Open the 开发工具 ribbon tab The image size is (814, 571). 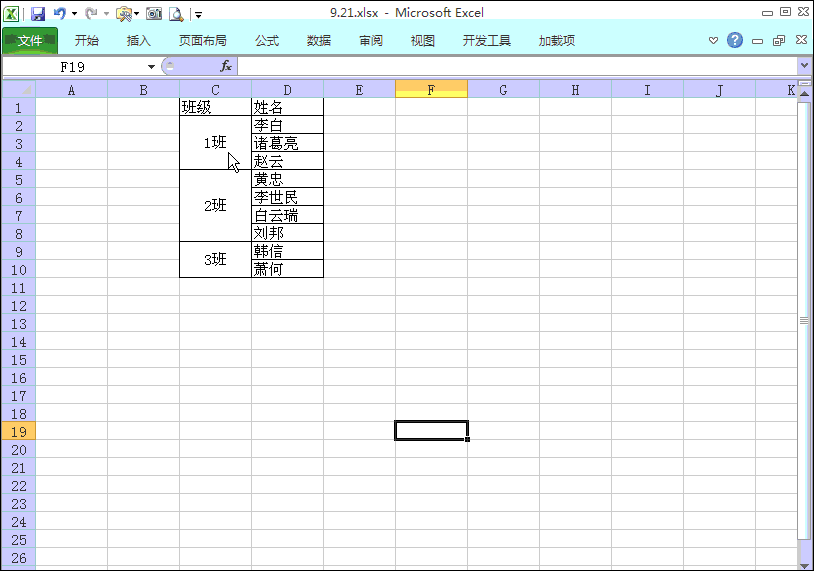point(486,40)
